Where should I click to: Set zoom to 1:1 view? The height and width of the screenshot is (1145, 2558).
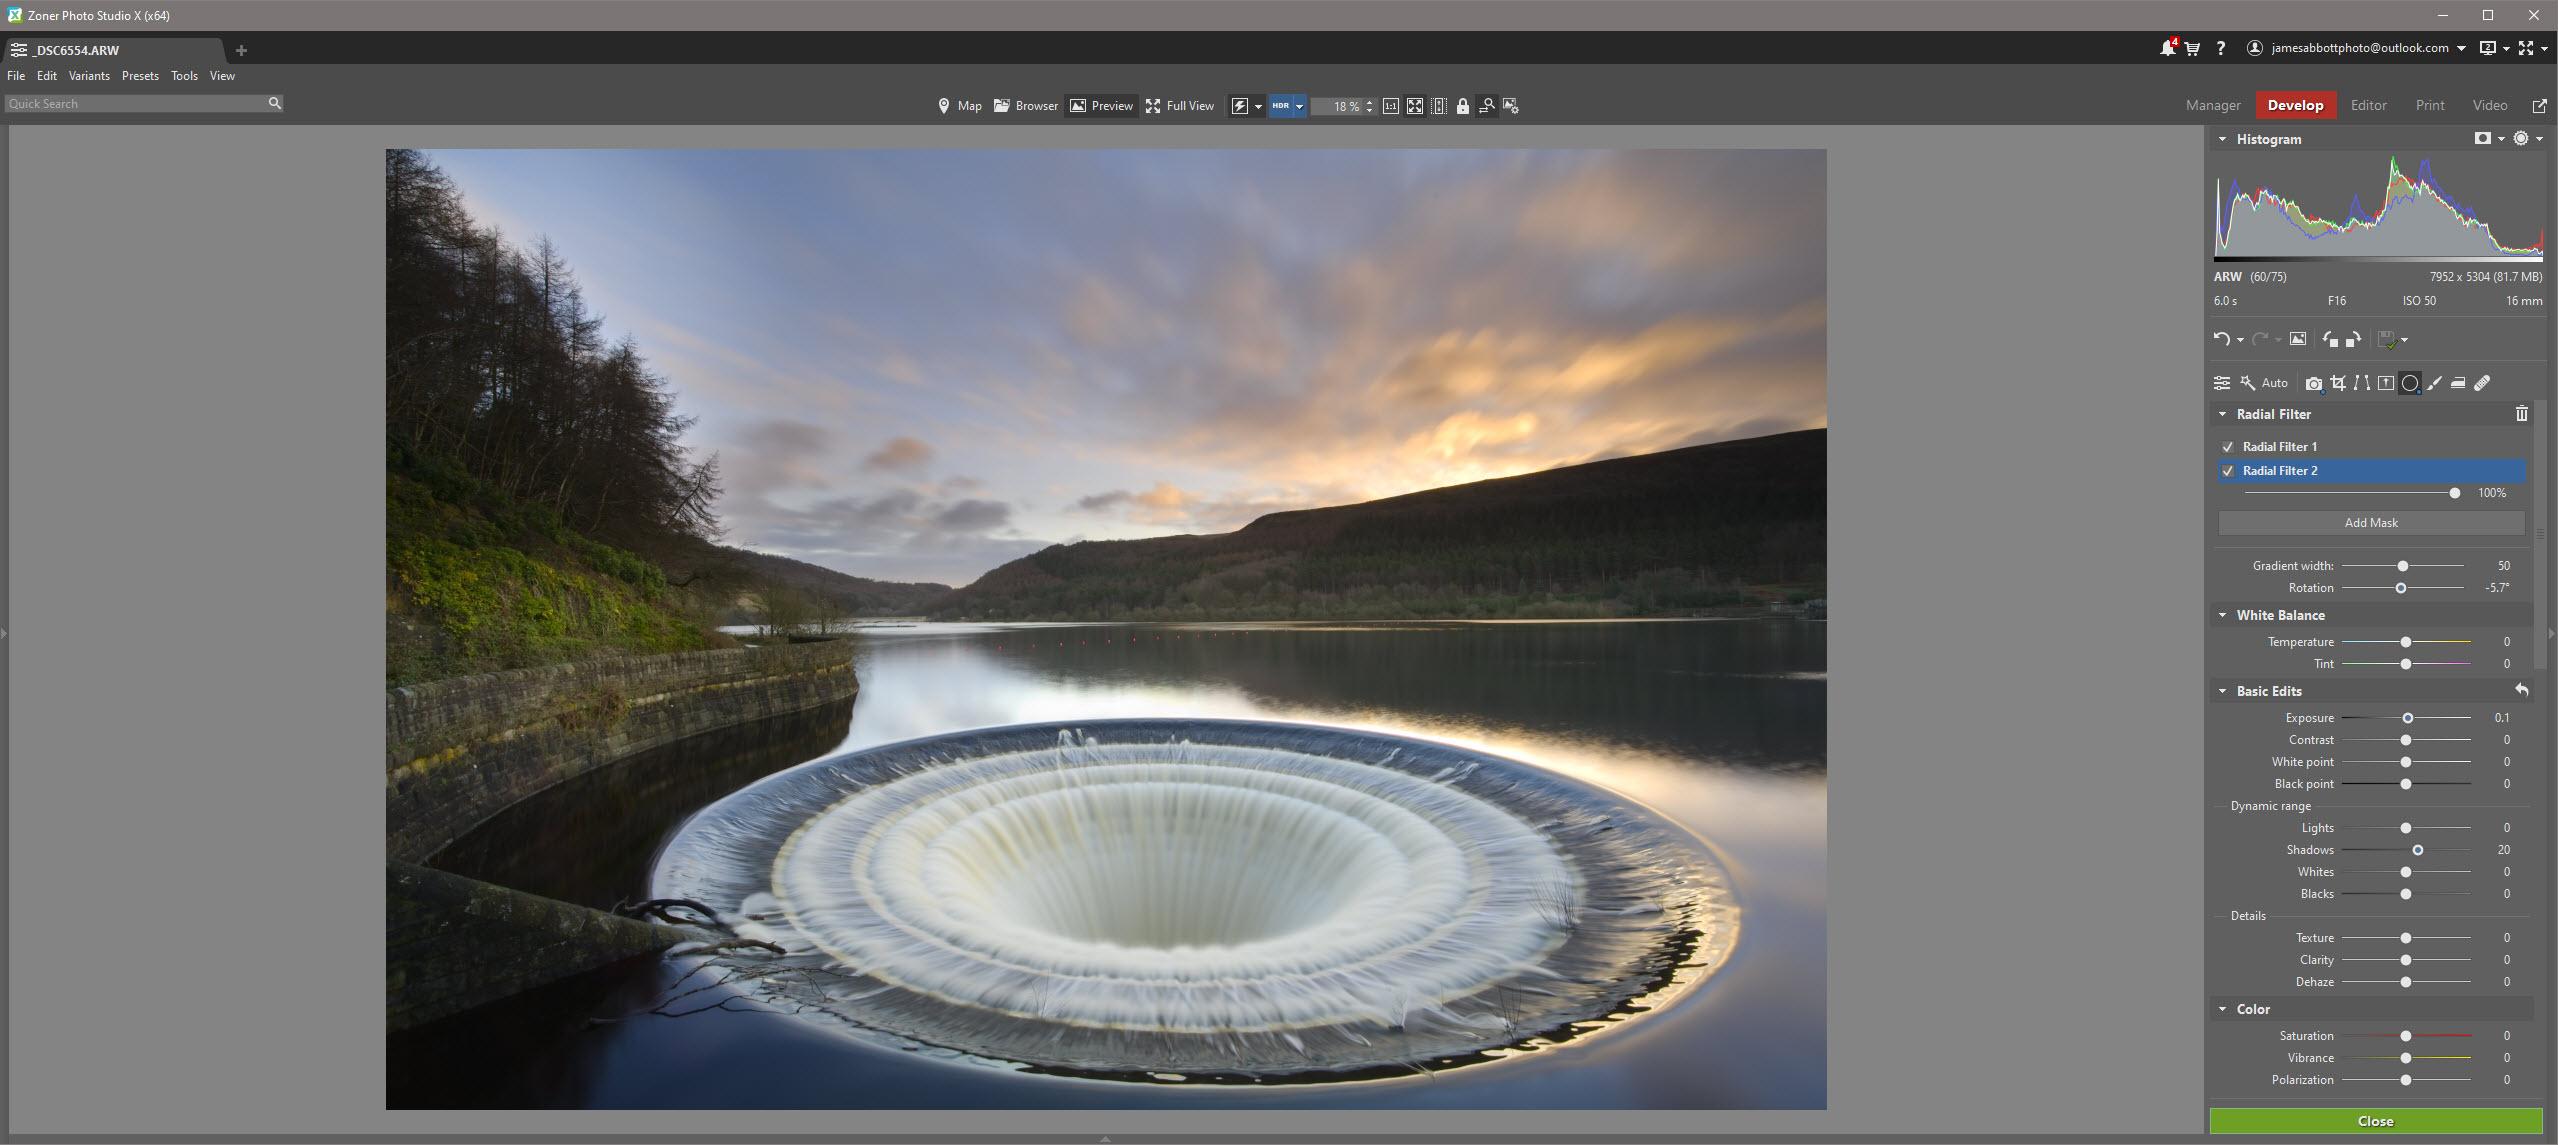coord(1391,106)
